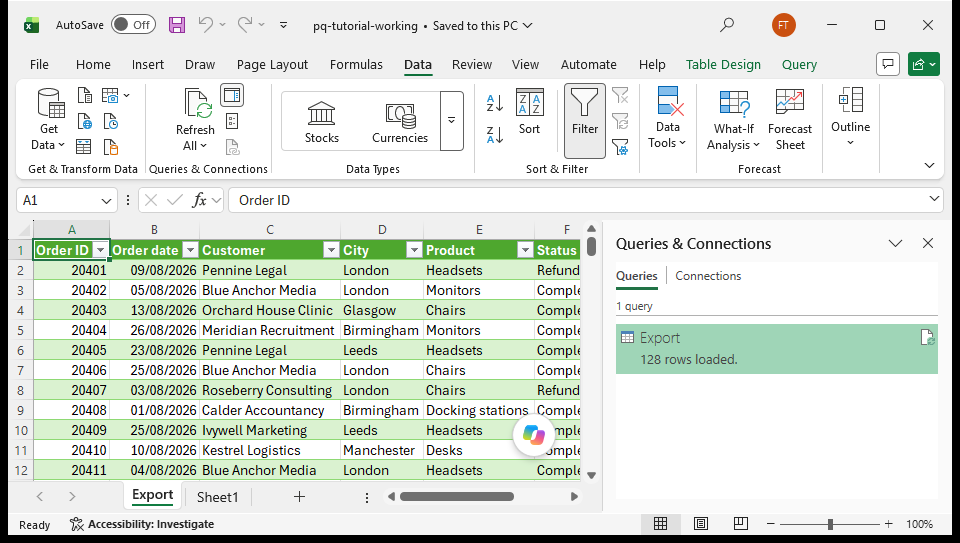Select the Currencies data type
The width and height of the screenshot is (960, 543).
pyautogui.click(x=400, y=122)
